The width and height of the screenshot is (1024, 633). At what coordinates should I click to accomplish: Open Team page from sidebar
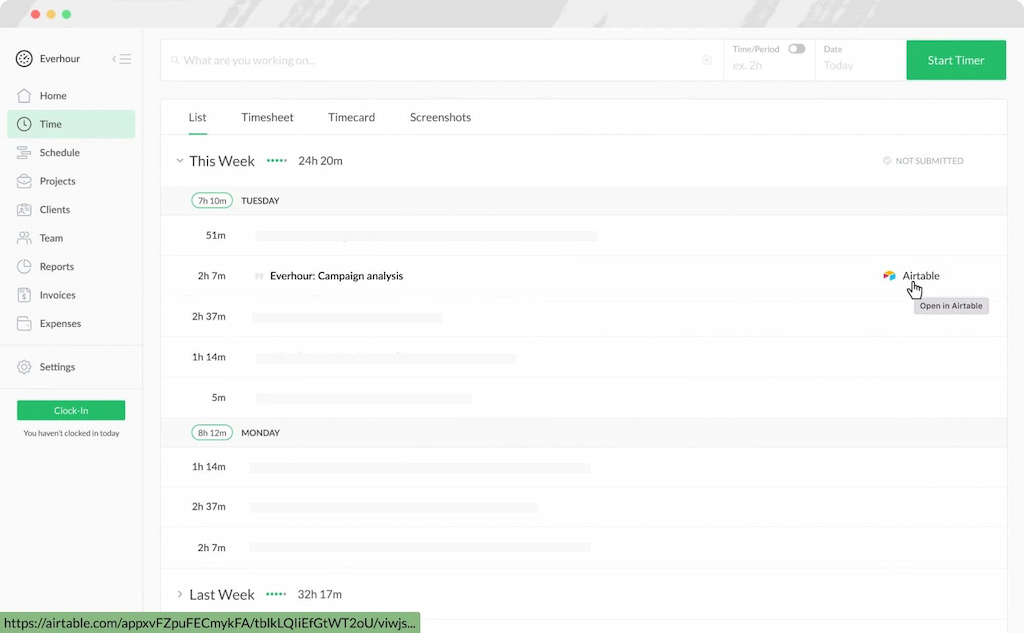click(x=71, y=238)
